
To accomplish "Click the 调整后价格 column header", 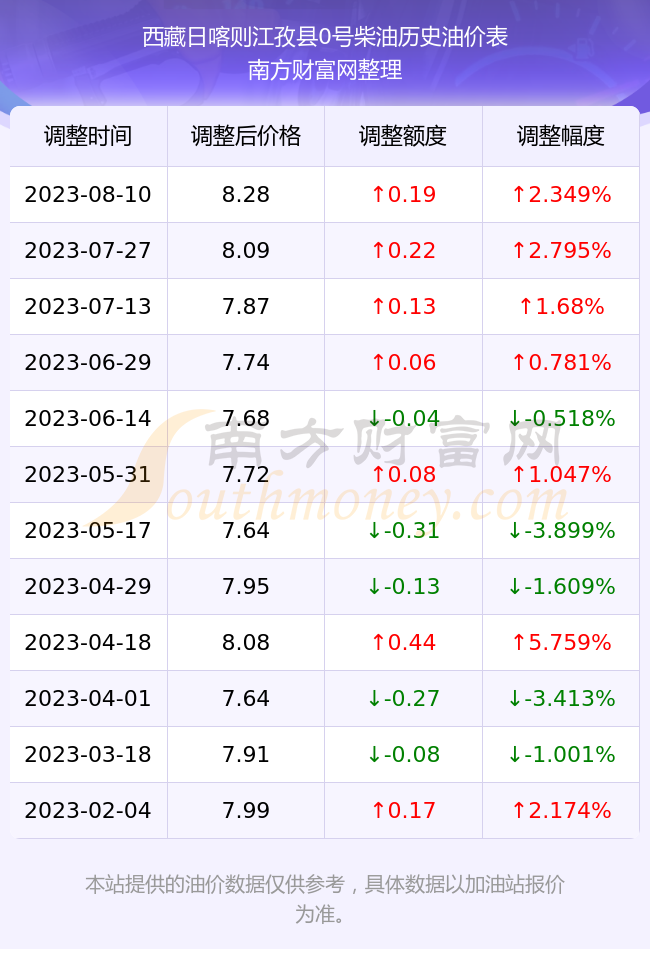I will (x=246, y=136).
